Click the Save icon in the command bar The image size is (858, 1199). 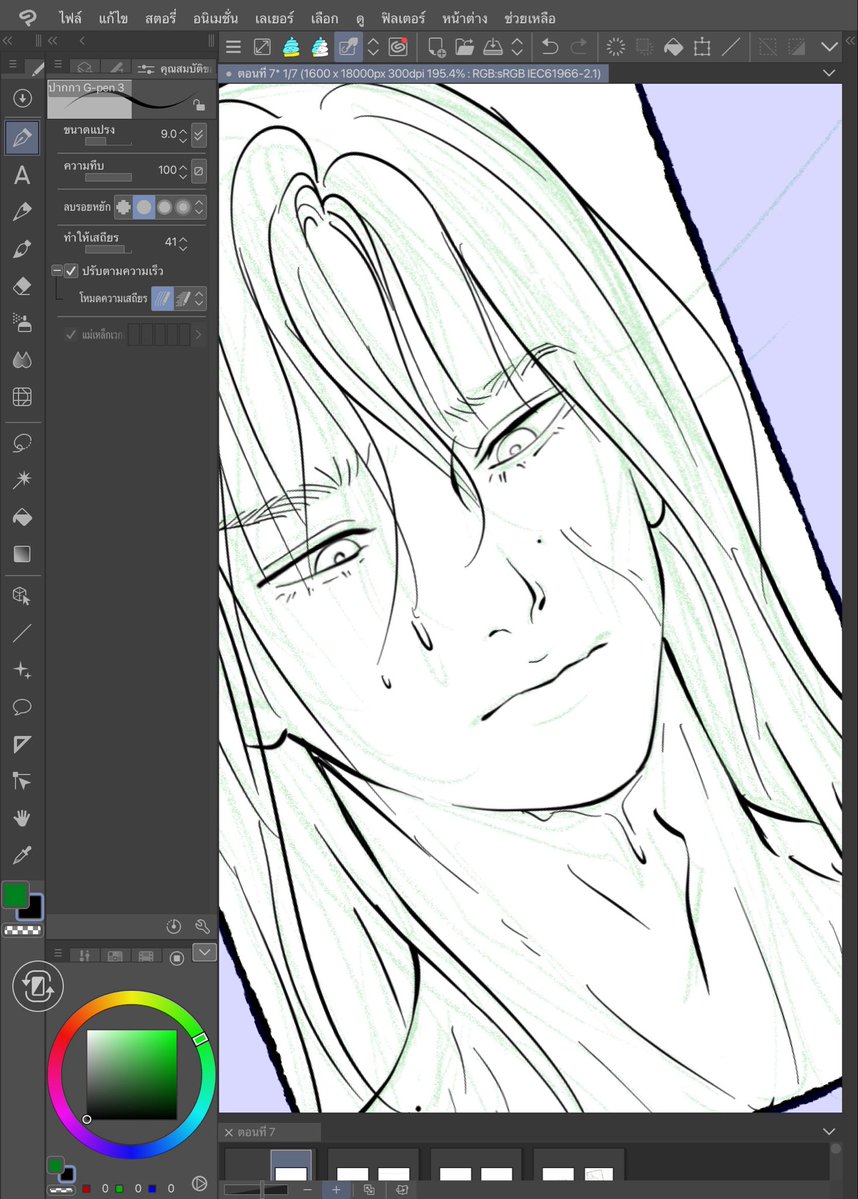pyautogui.click(x=493, y=47)
